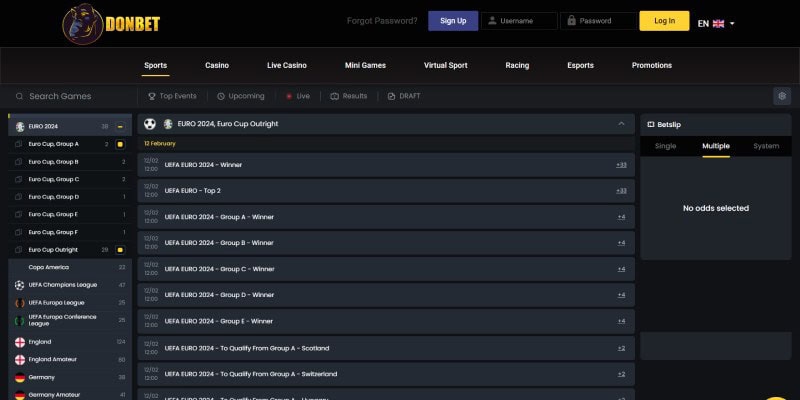Collapse the Euro Cup Outright section
This screenshot has height=400, width=800.
621,124
